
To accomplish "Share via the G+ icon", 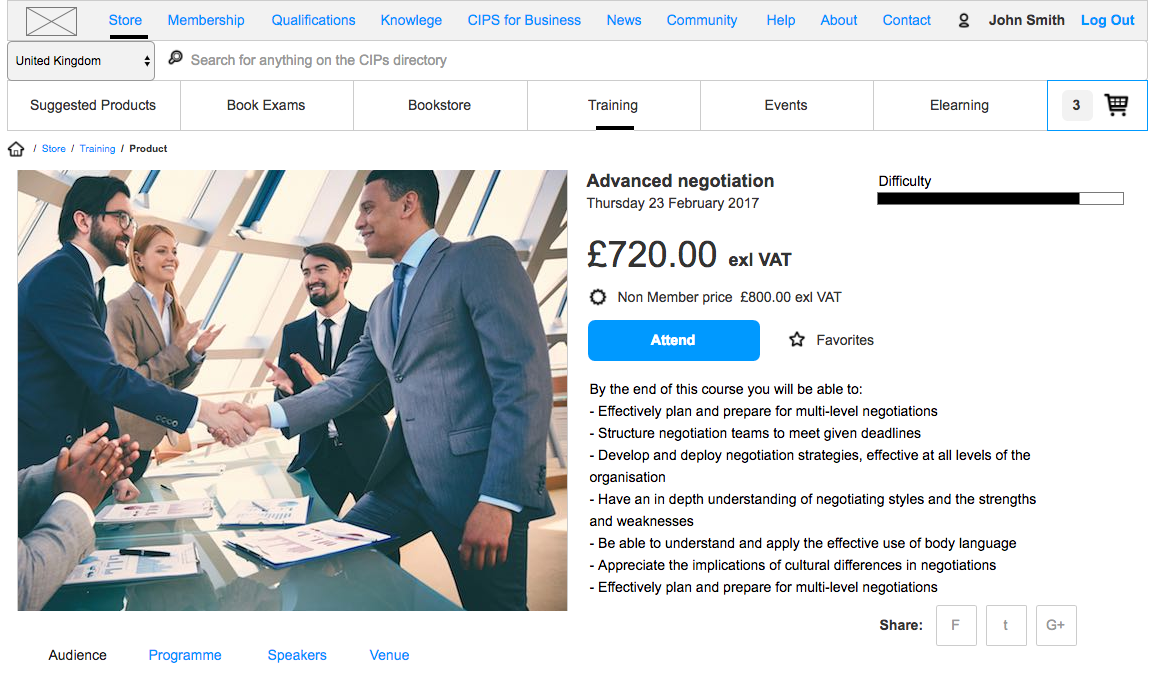I will coord(1056,625).
